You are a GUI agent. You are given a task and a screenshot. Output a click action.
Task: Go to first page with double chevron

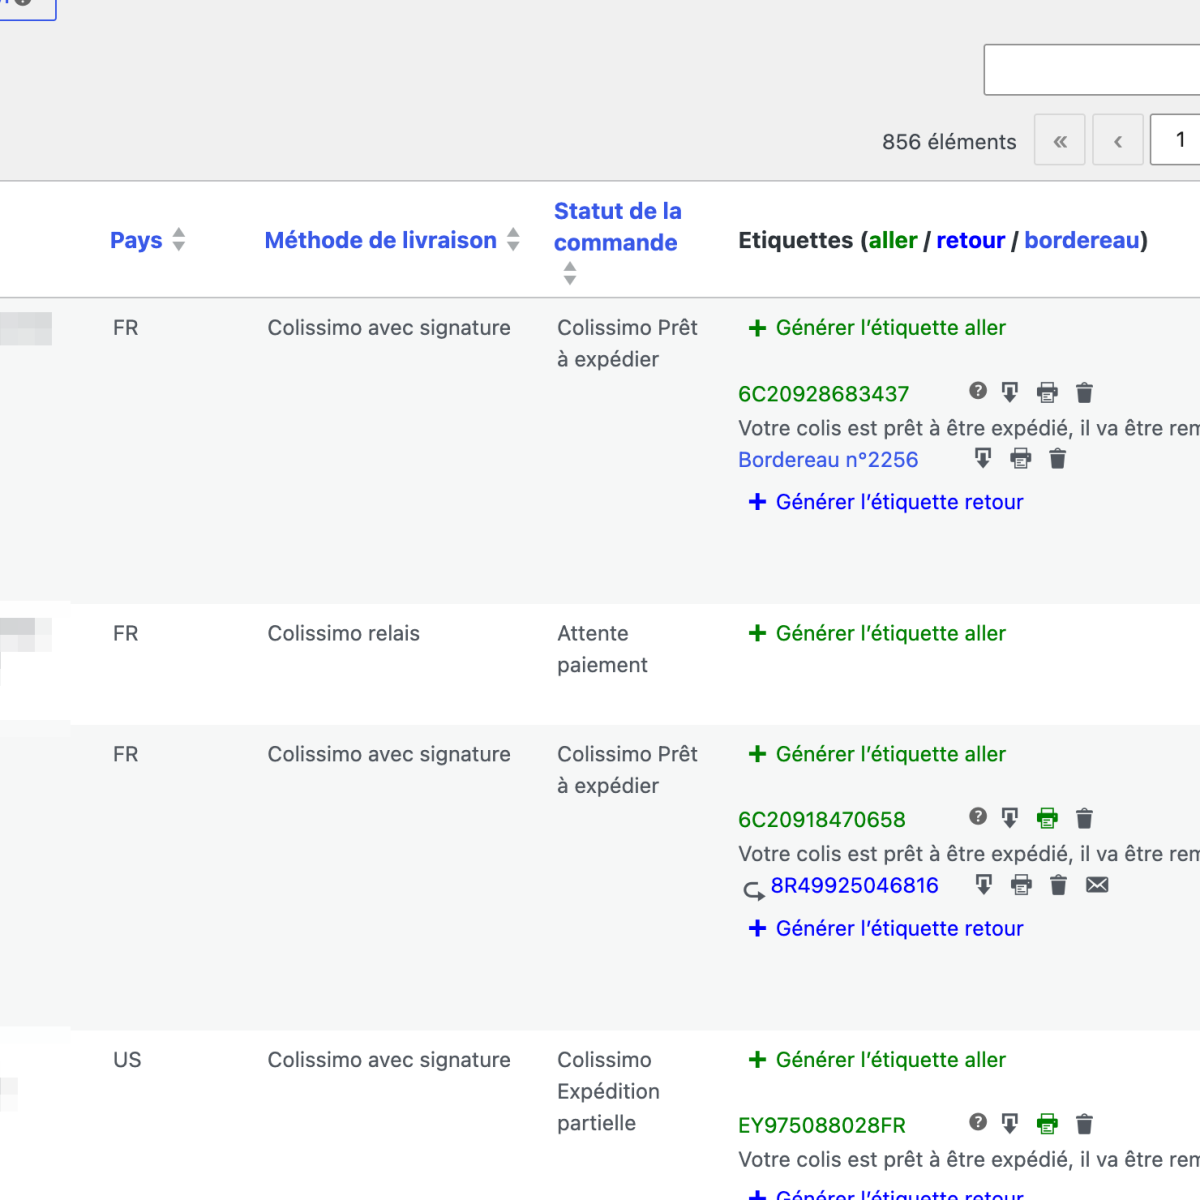click(1060, 141)
